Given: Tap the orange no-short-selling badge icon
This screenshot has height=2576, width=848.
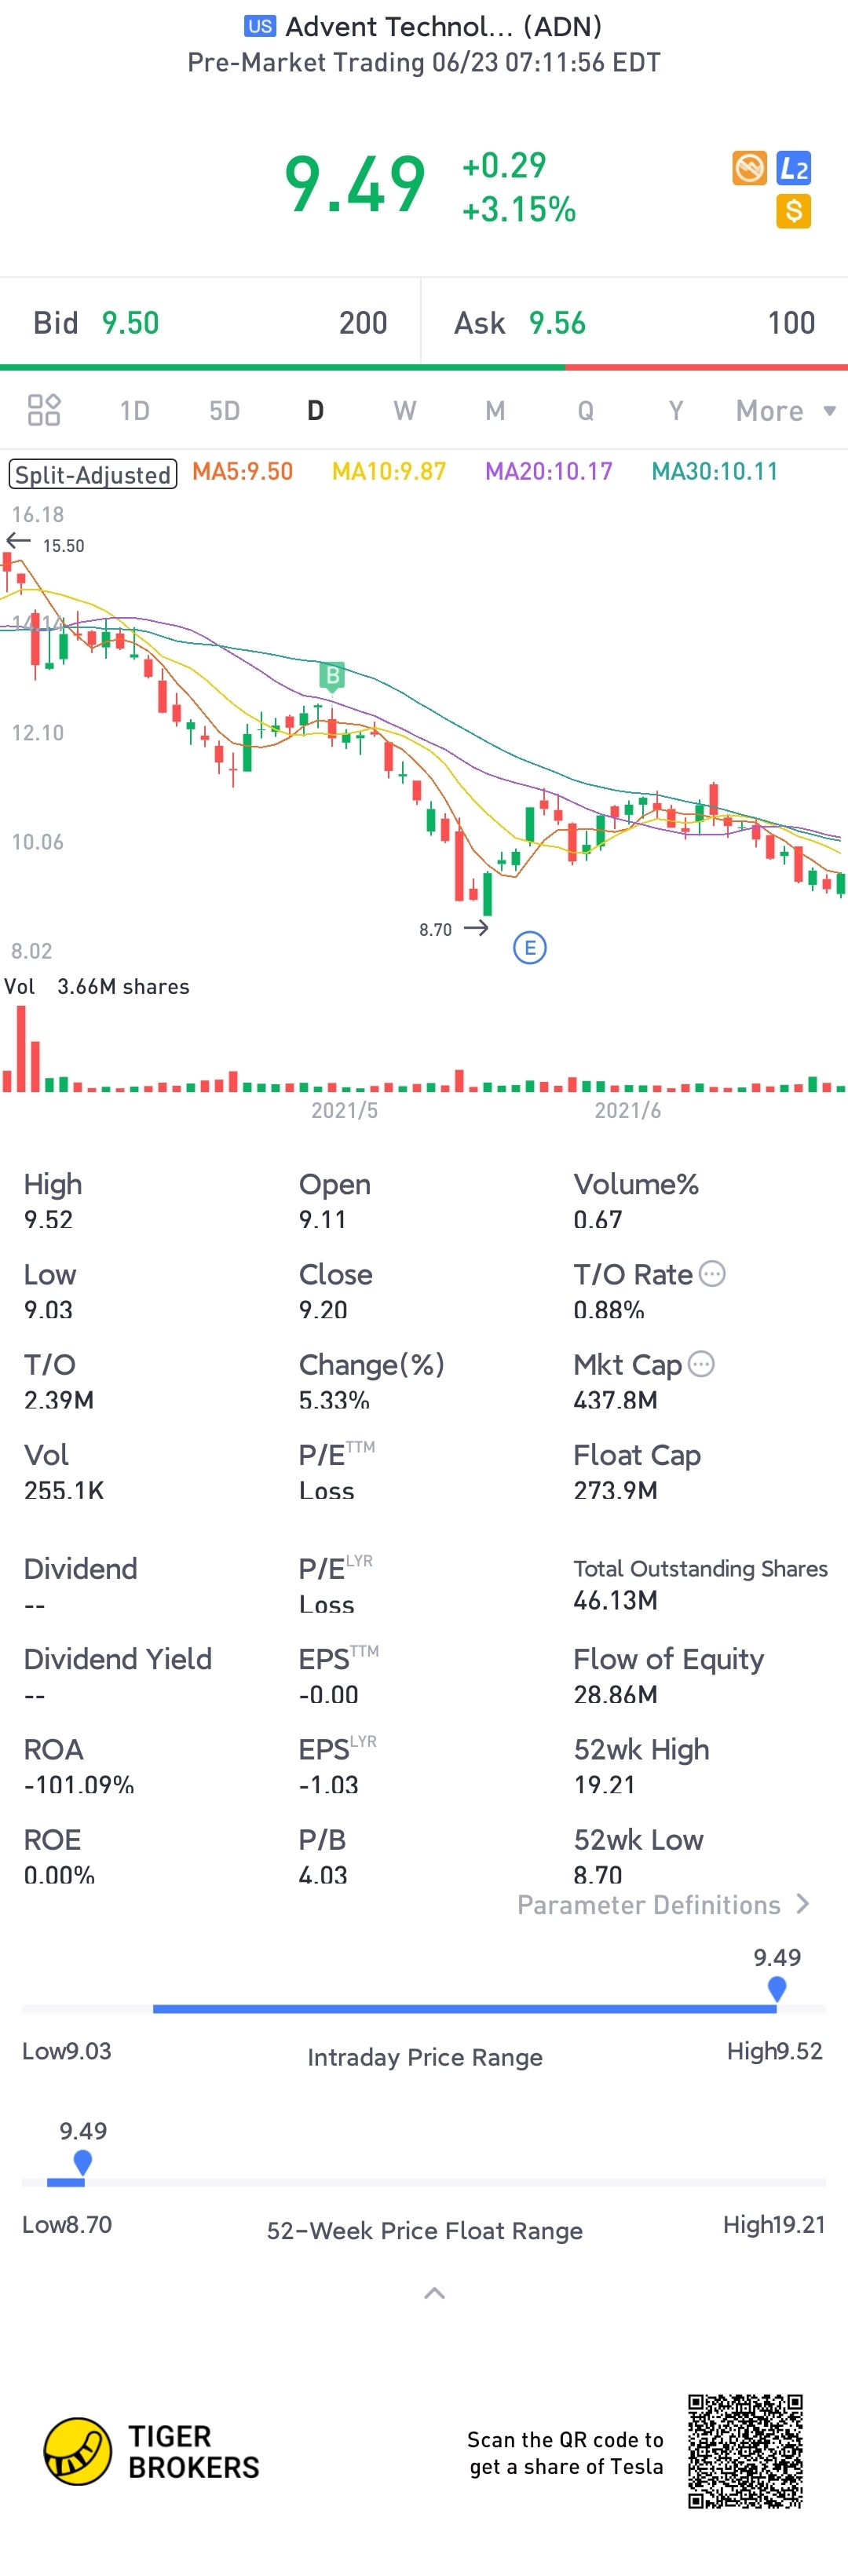Looking at the screenshot, I should click(749, 168).
